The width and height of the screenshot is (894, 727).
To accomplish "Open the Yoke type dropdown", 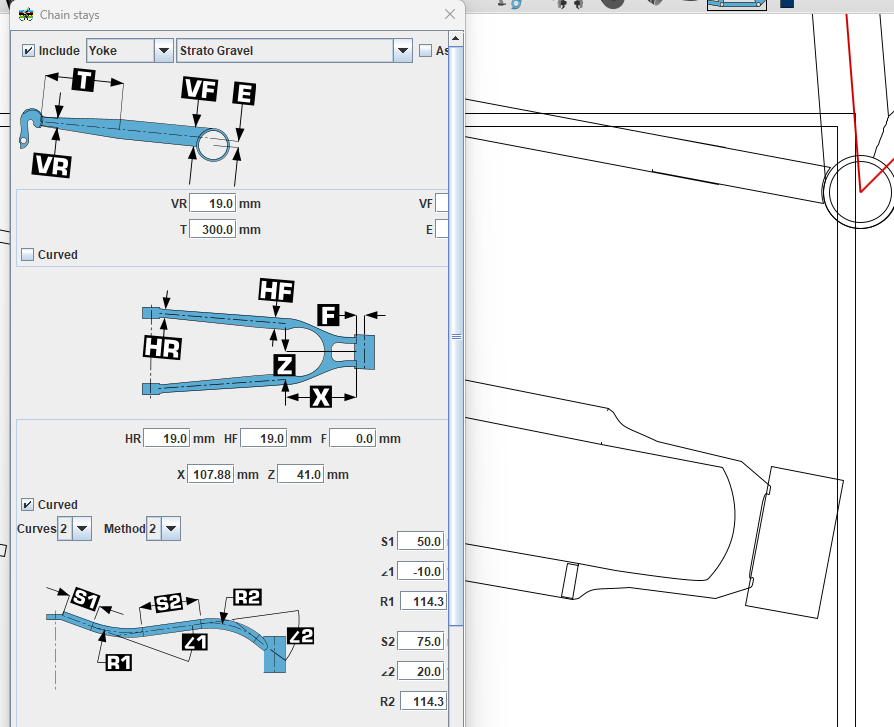I will (163, 51).
